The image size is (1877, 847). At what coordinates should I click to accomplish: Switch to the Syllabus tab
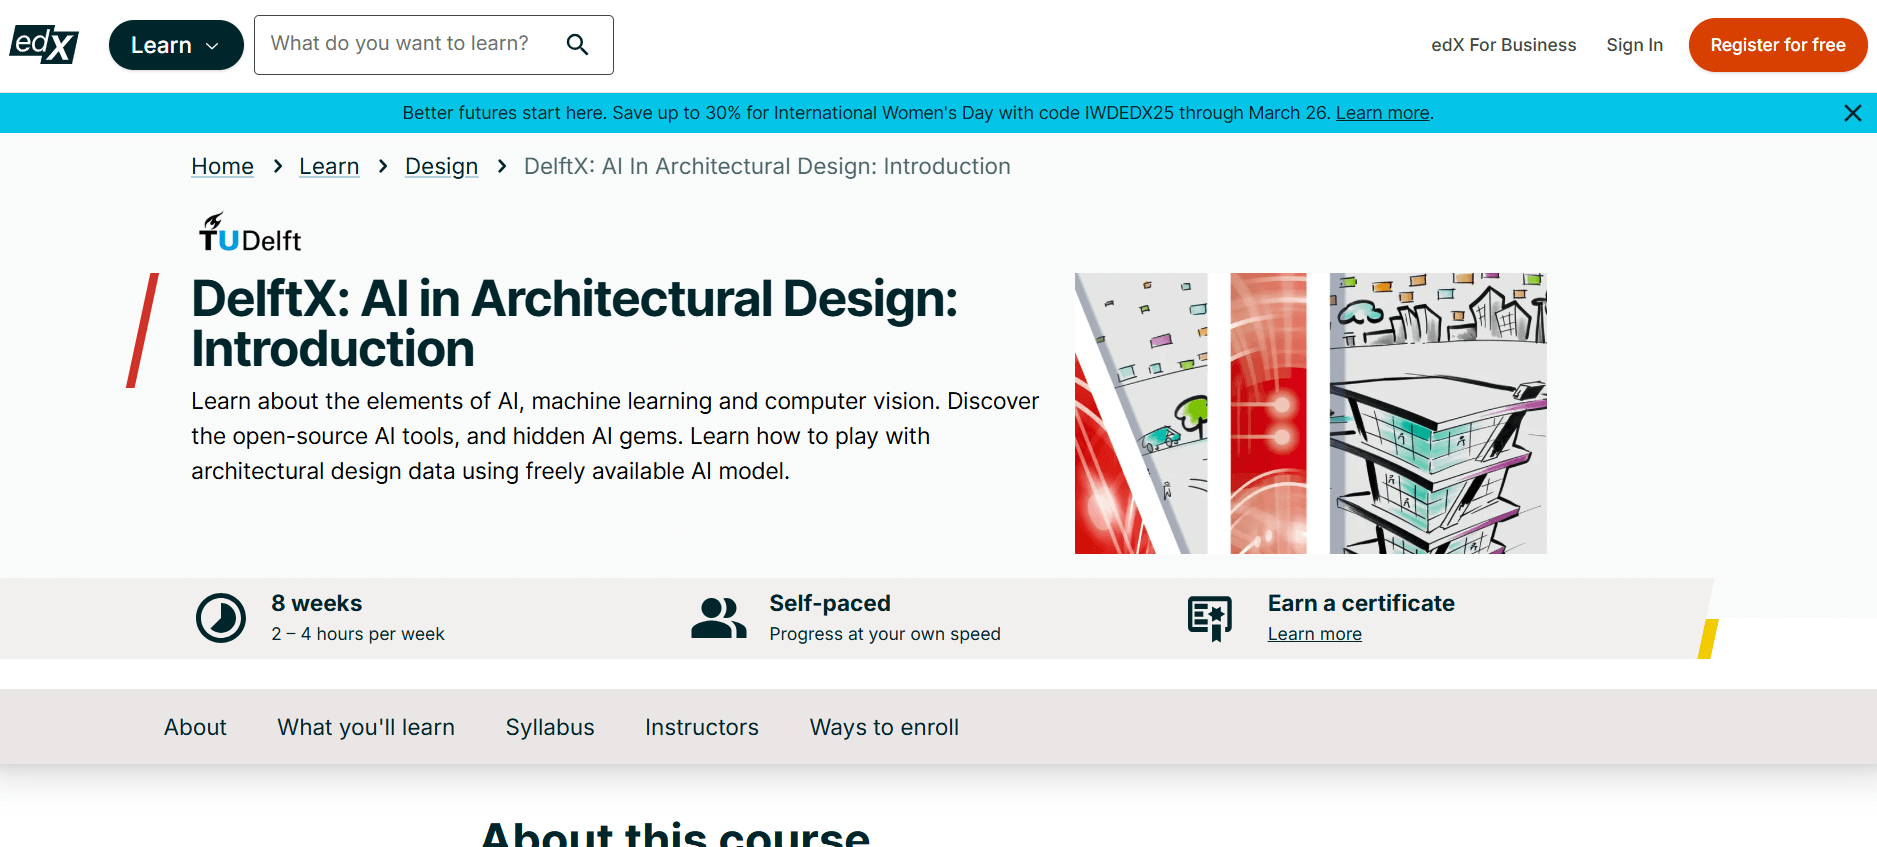[x=550, y=727]
